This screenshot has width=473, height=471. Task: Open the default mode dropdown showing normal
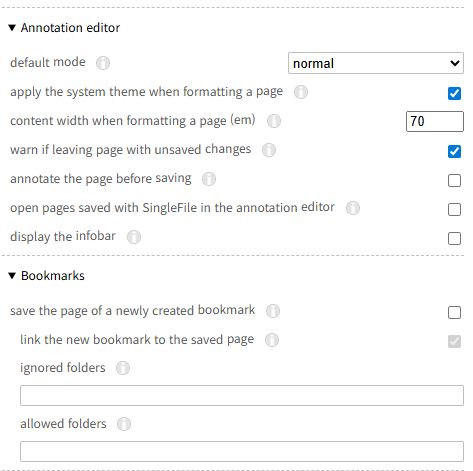point(376,63)
